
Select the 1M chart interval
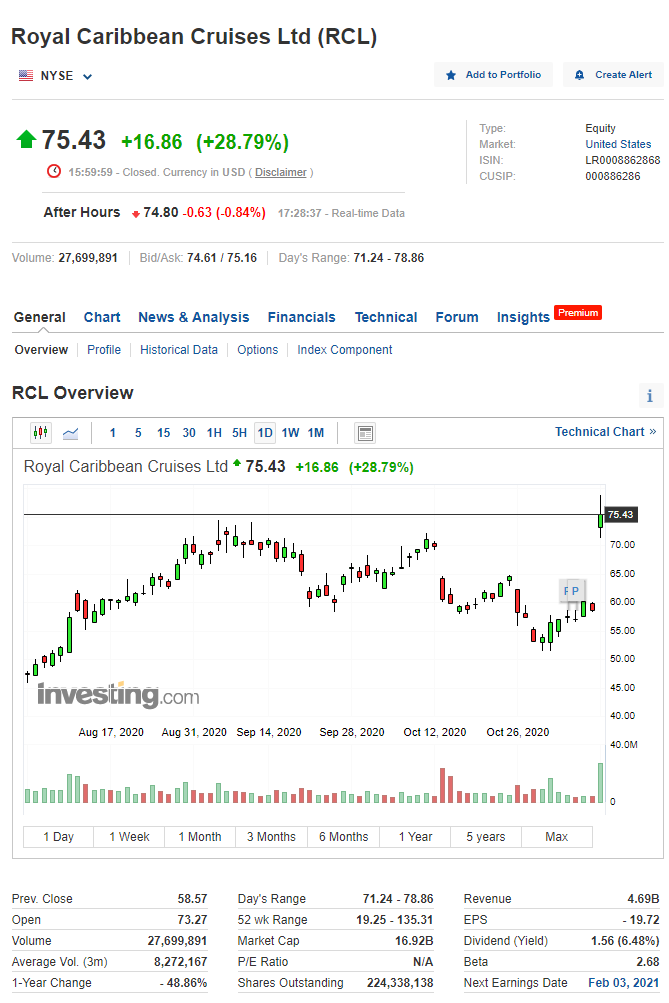(x=316, y=433)
